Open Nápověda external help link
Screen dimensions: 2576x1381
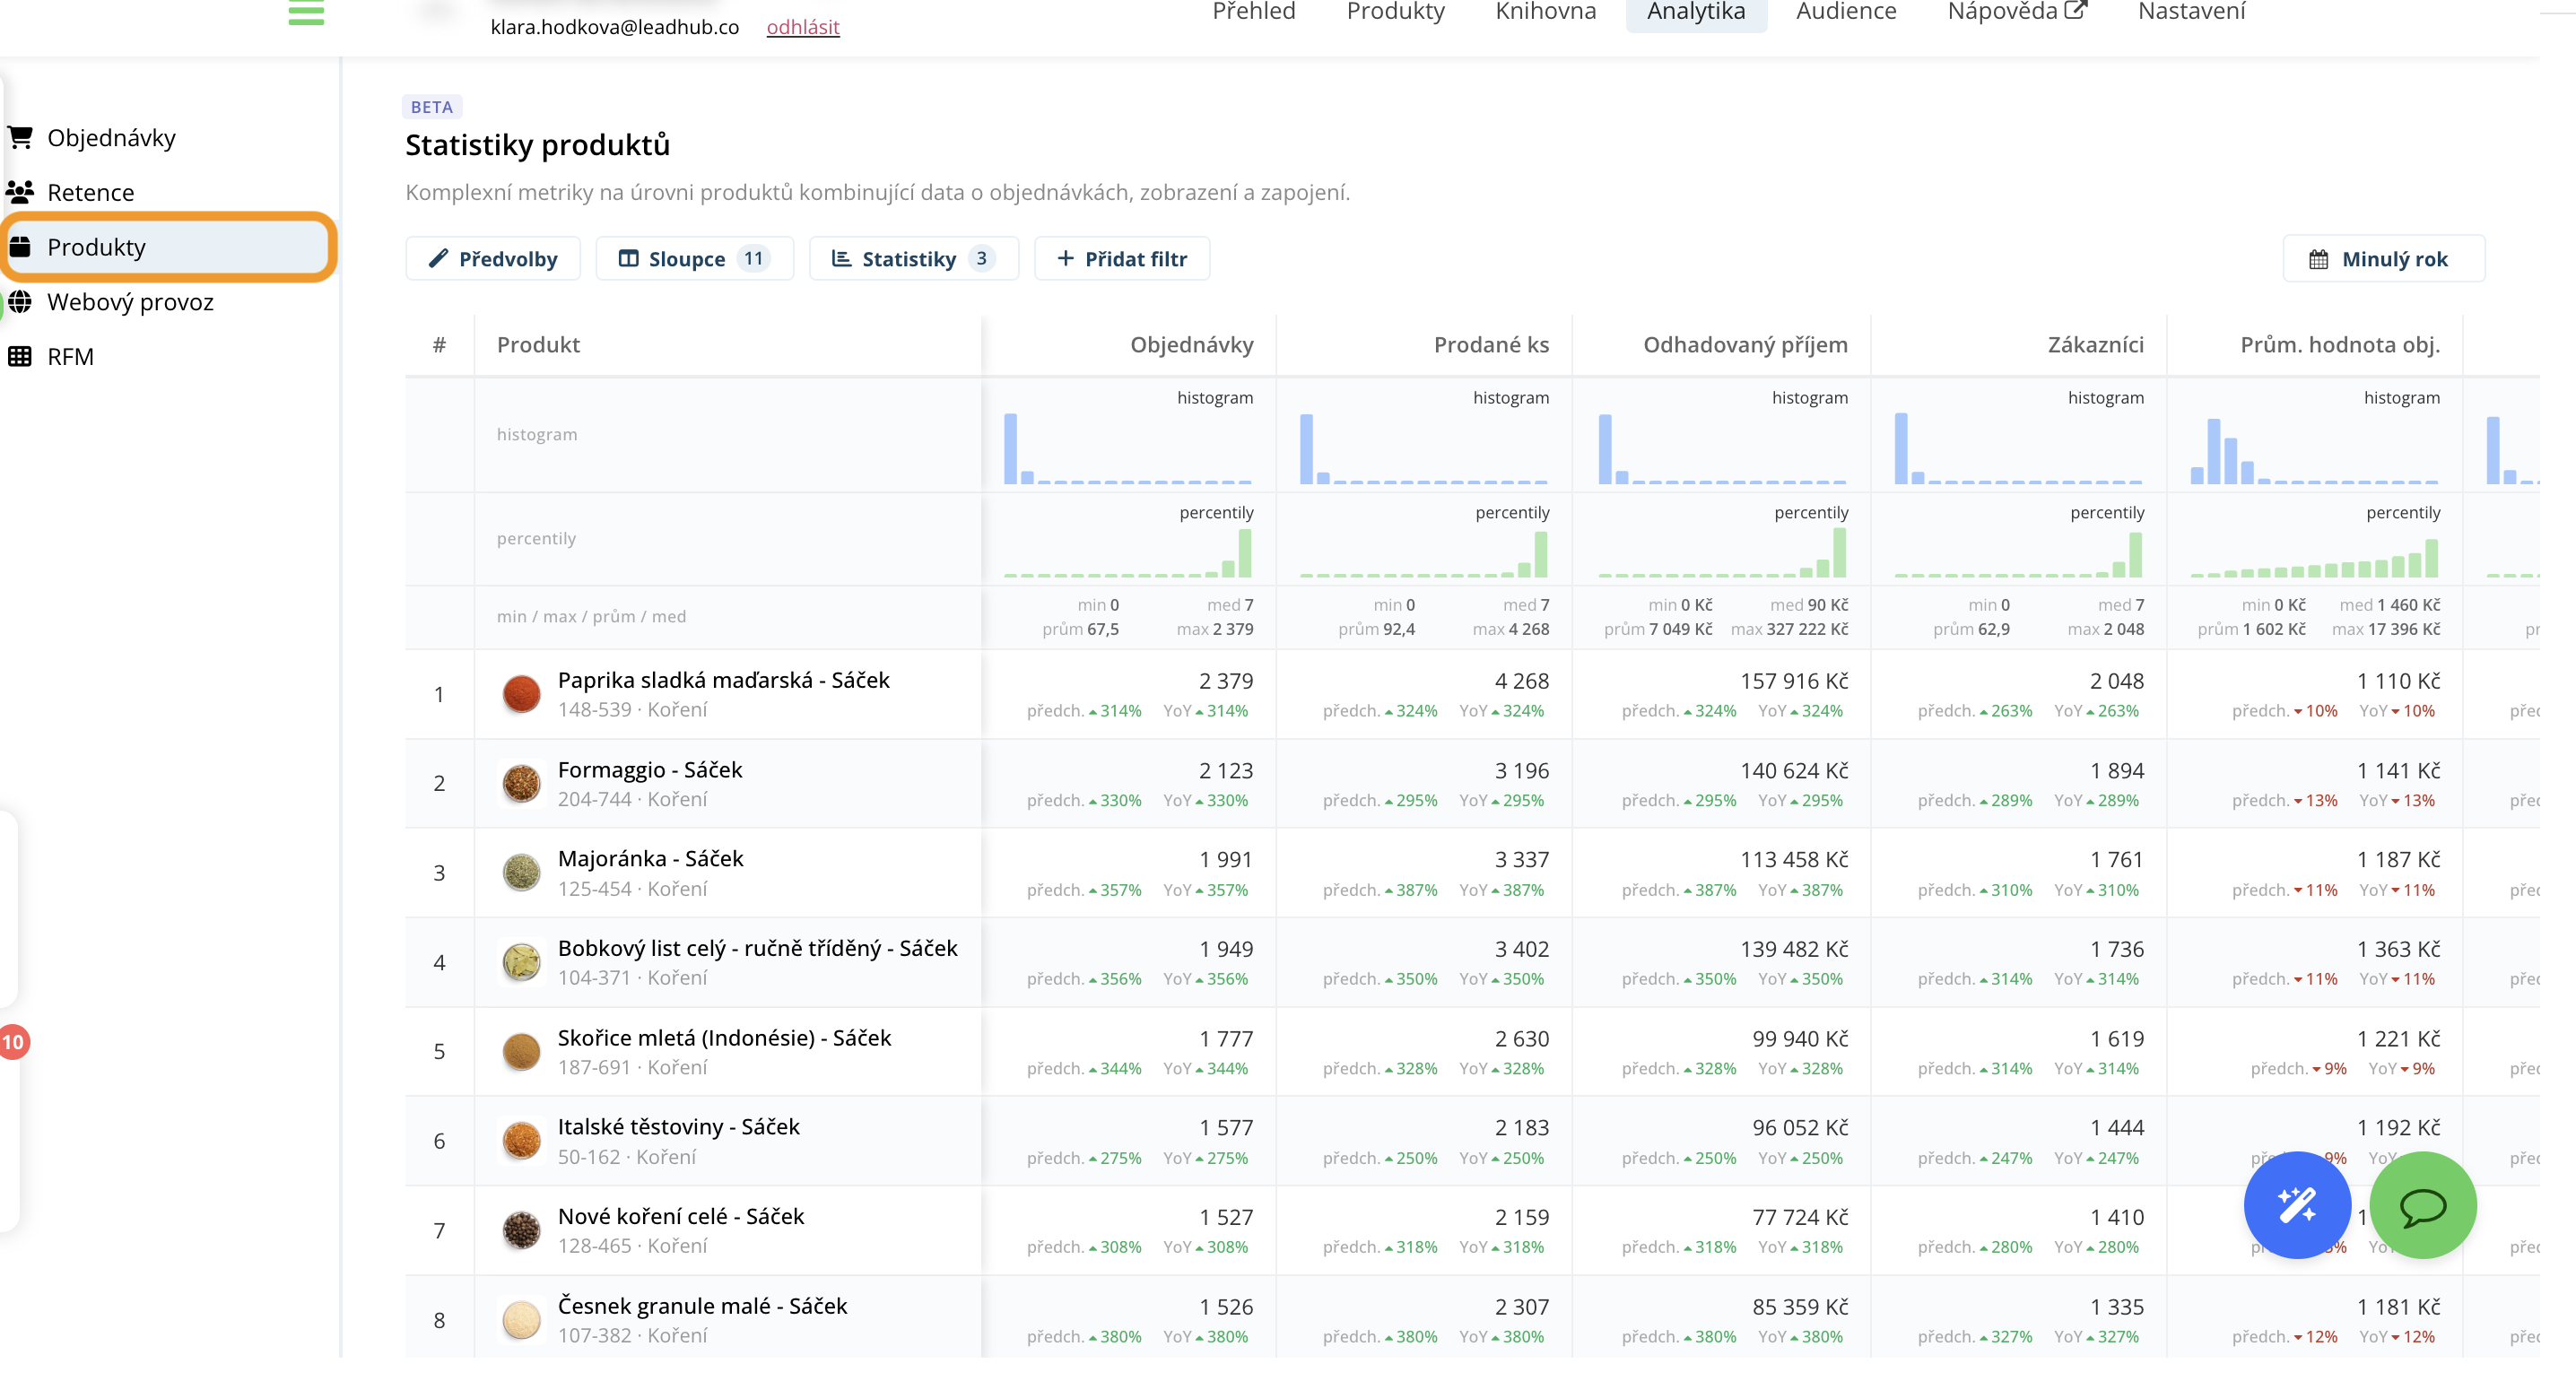tap(2016, 12)
